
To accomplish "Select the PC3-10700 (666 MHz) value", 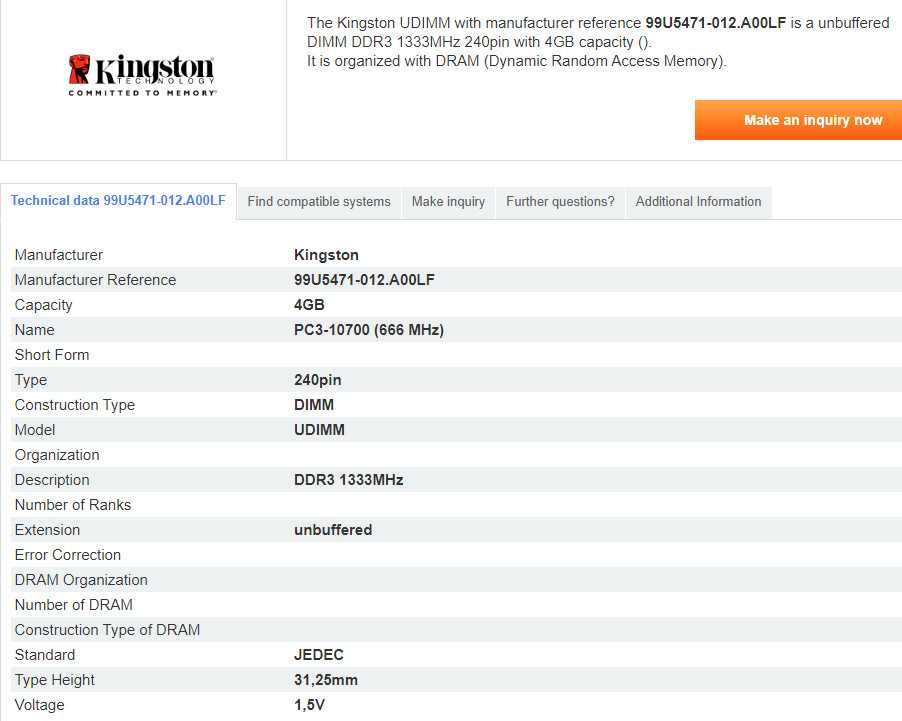I will click(369, 330).
